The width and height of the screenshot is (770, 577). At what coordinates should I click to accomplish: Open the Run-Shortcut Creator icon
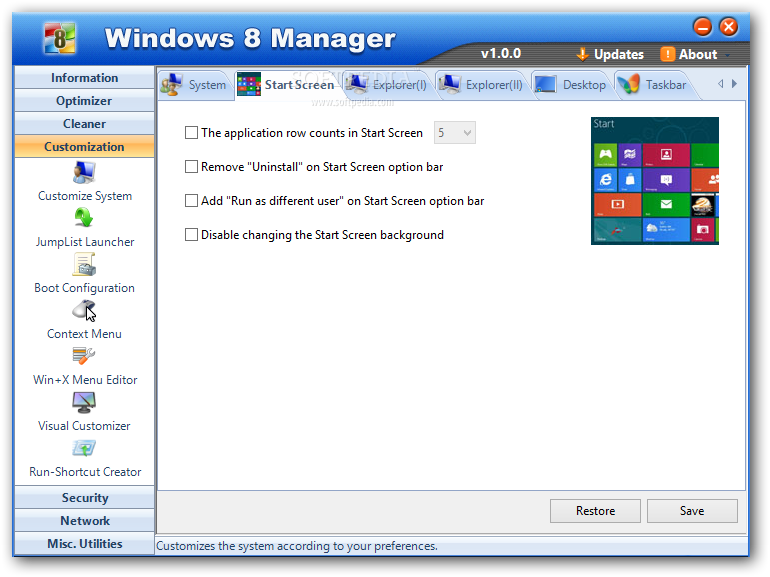[84, 448]
